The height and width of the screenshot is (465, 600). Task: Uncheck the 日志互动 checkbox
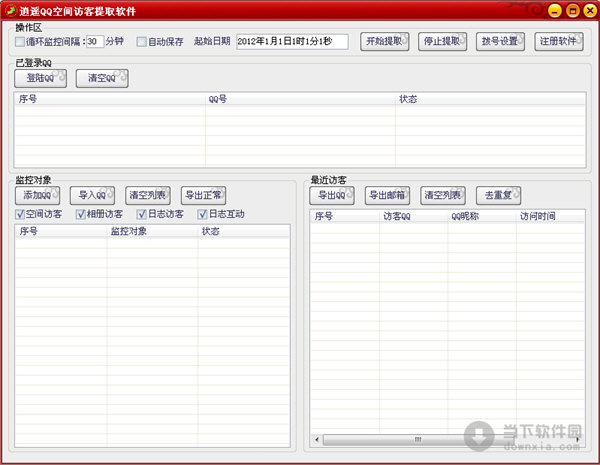tap(203, 214)
